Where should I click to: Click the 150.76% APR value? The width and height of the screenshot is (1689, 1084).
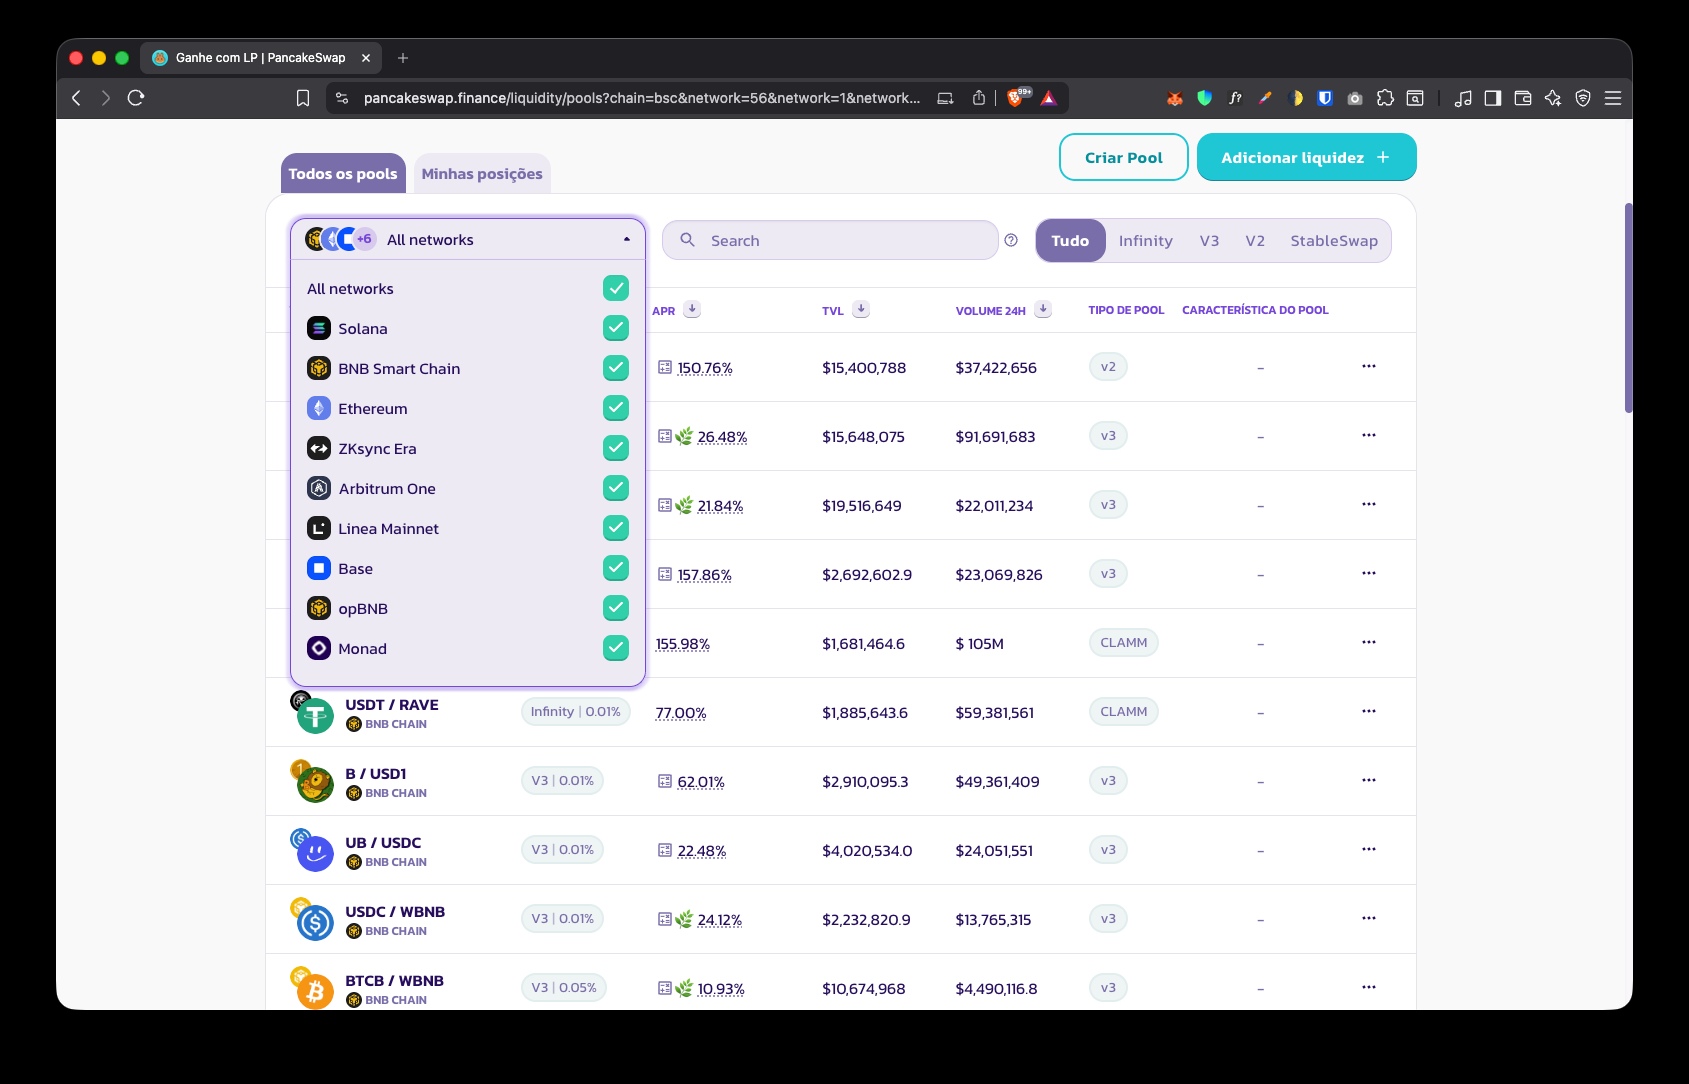pyautogui.click(x=705, y=368)
